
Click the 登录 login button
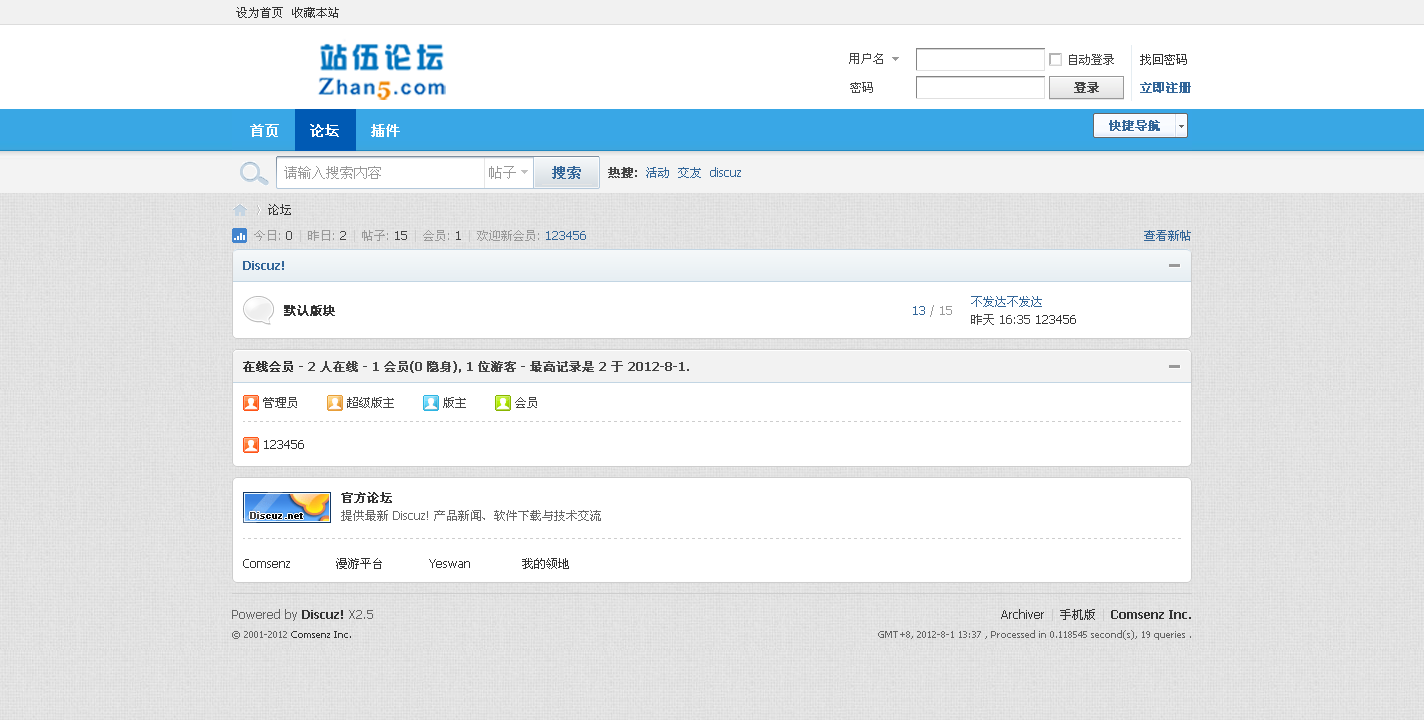1086,87
